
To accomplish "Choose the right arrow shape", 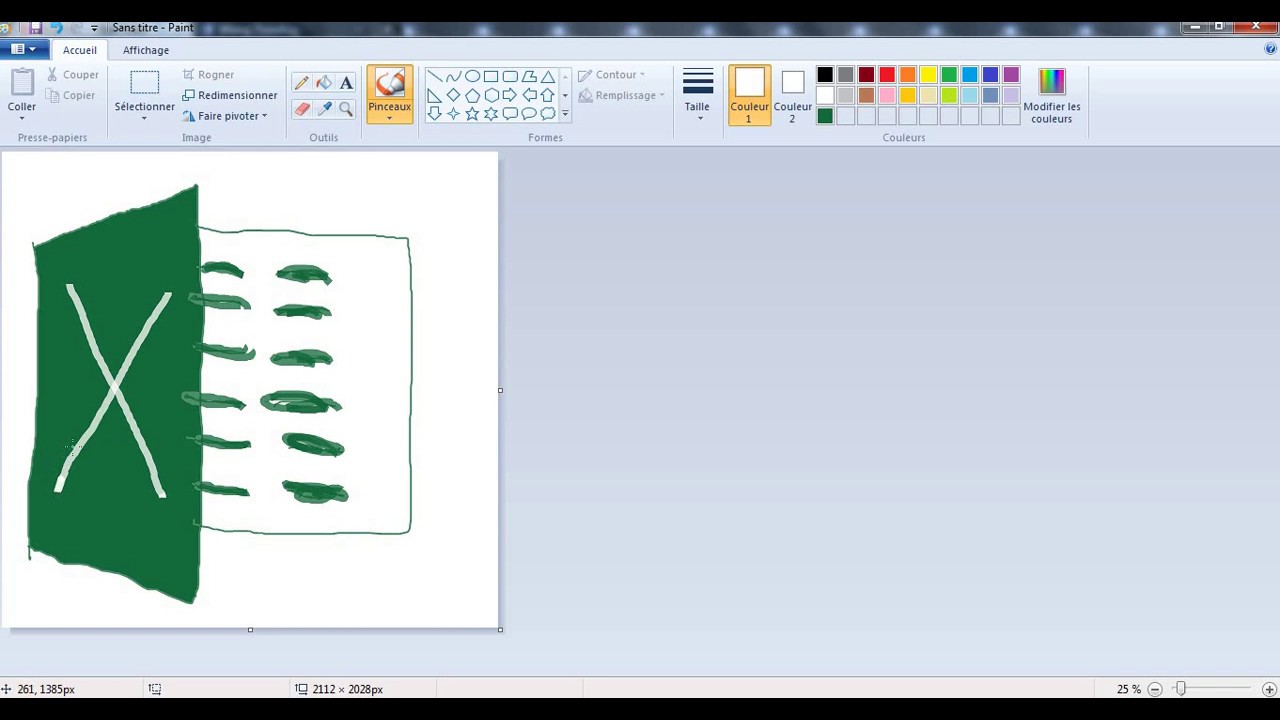I will [x=510, y=96].
